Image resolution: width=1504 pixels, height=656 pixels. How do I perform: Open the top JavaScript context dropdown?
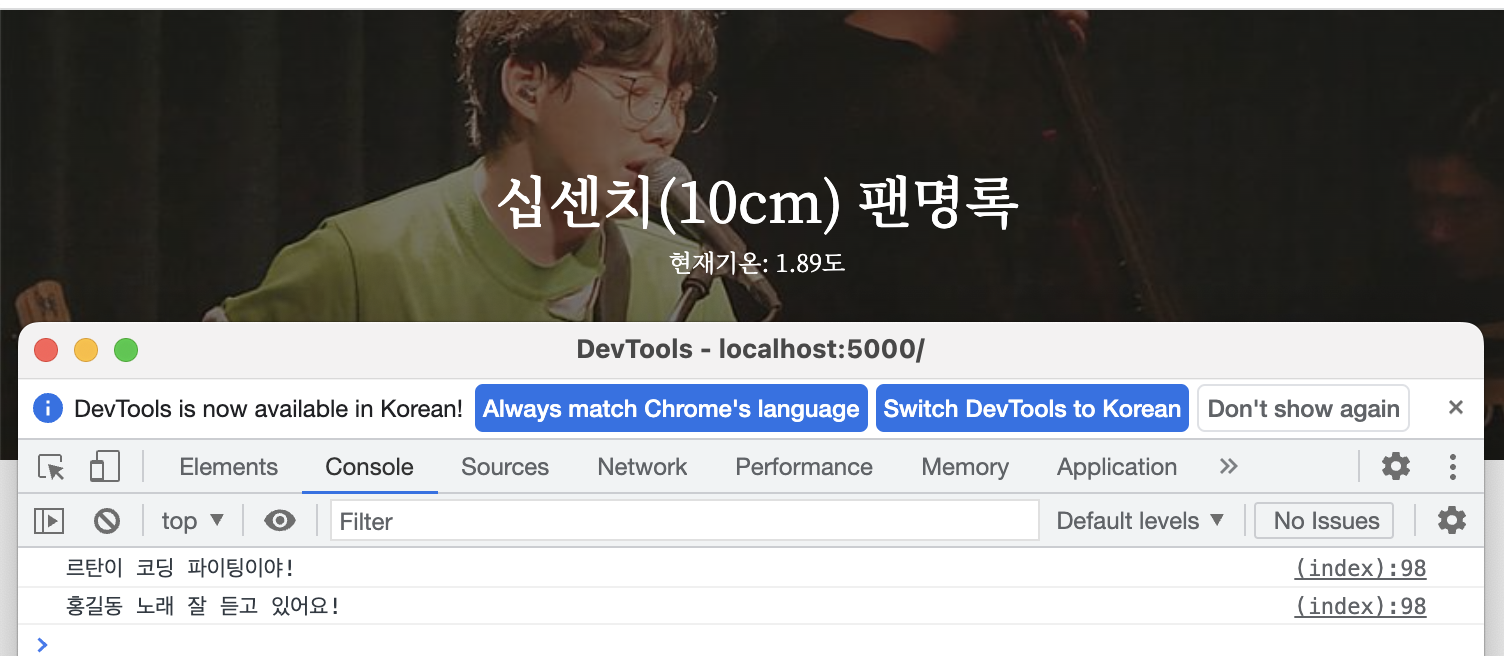click(x=193, y=520)
